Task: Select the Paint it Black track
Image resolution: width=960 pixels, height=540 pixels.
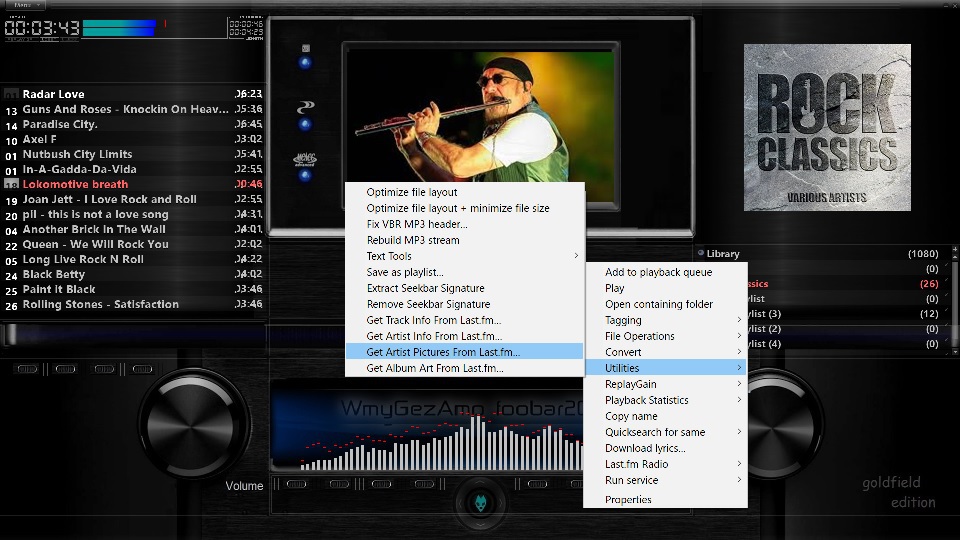Action: [133, 289]
